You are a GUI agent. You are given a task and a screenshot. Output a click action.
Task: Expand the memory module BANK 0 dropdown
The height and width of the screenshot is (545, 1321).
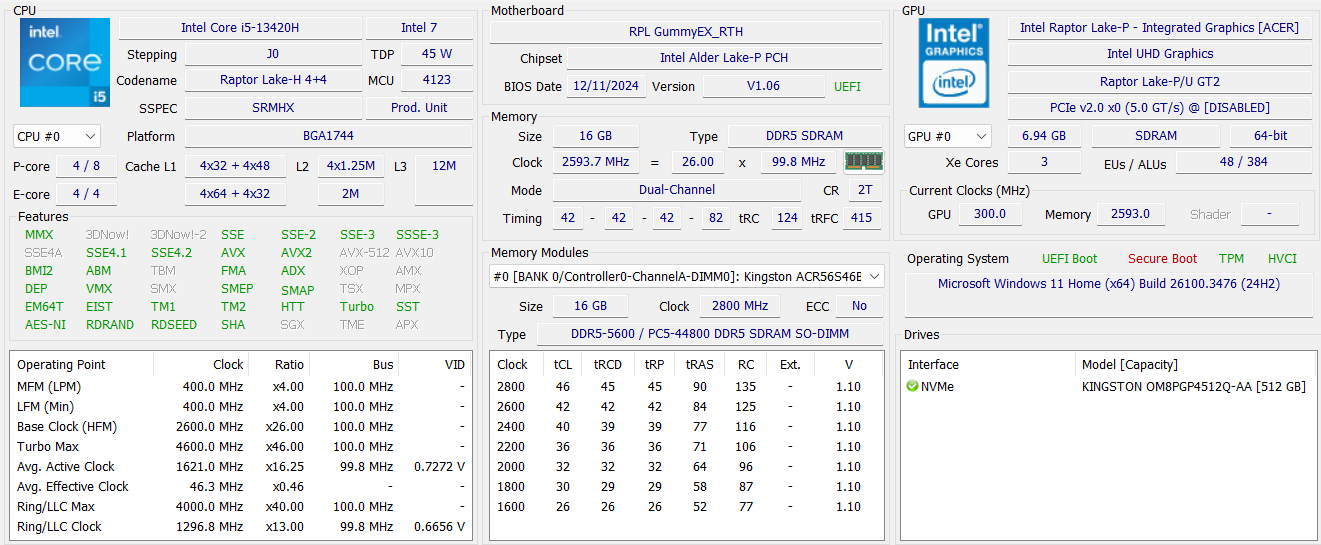[x=687, y=276]
